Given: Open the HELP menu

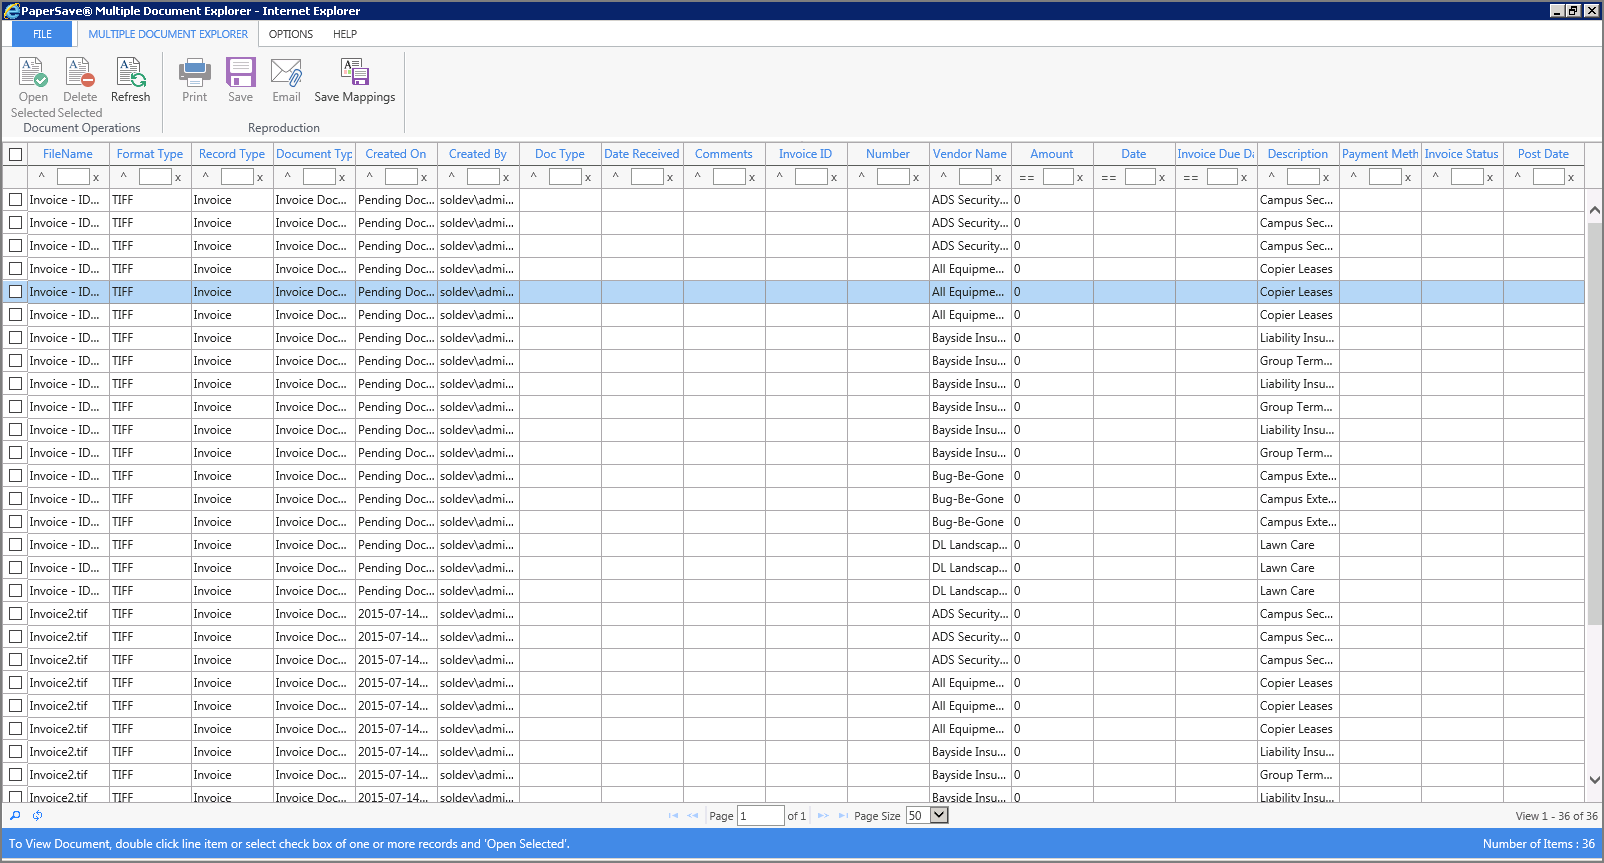Looking at the screenshot, I should click(345, 34).
